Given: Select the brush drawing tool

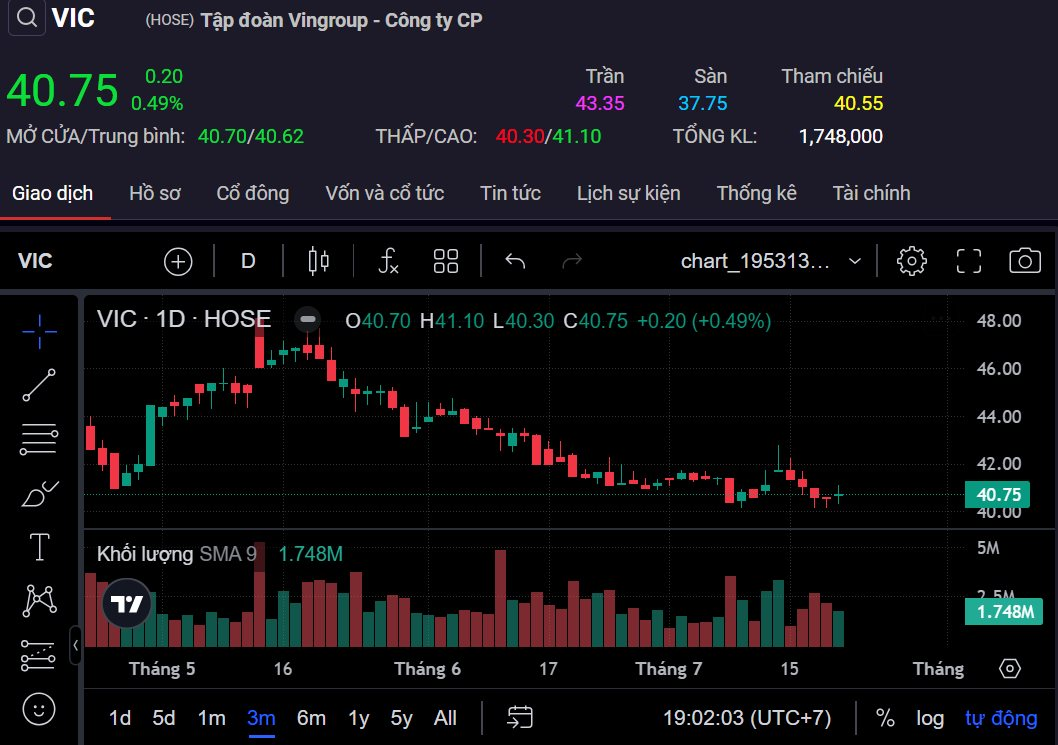Looking at the screenshot, I should [x=39, y=493].
